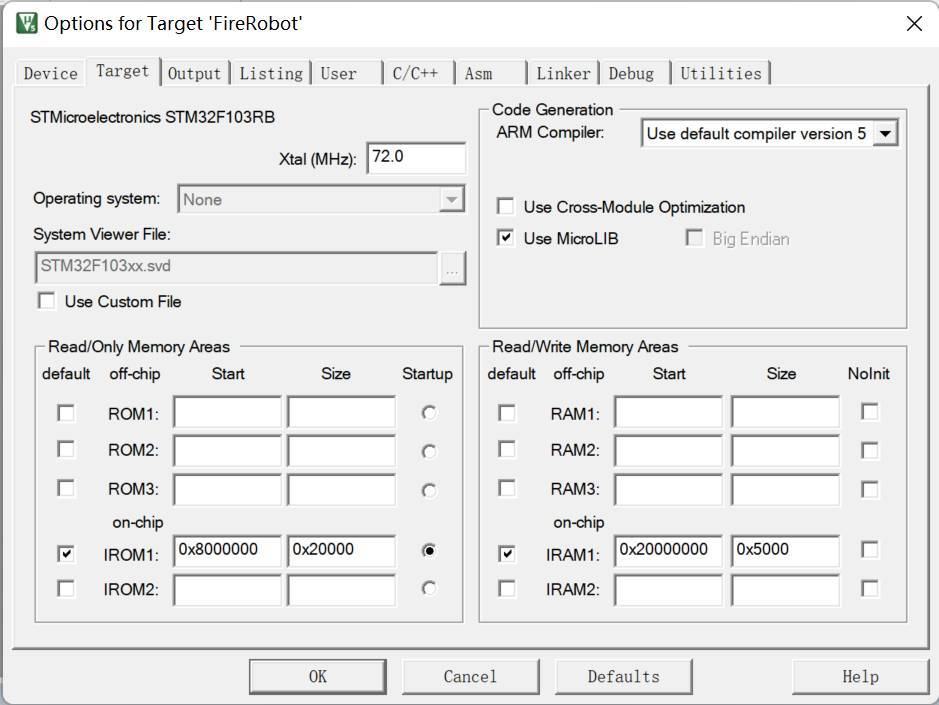Viewport: 939px width, 705px height.
Task: Close the Options for Target dialog
Action: point(914,23)
